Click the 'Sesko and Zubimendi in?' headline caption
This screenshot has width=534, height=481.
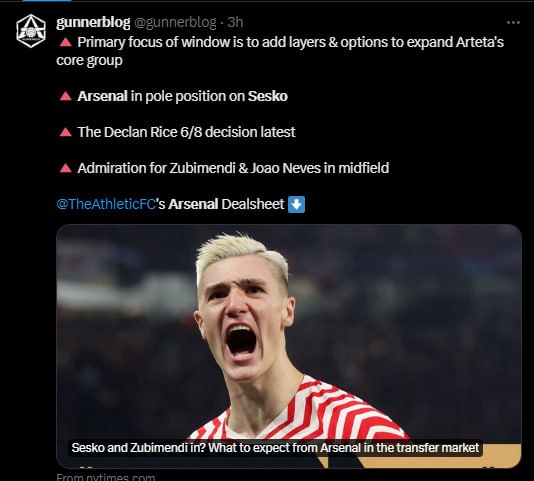point(276,448)
